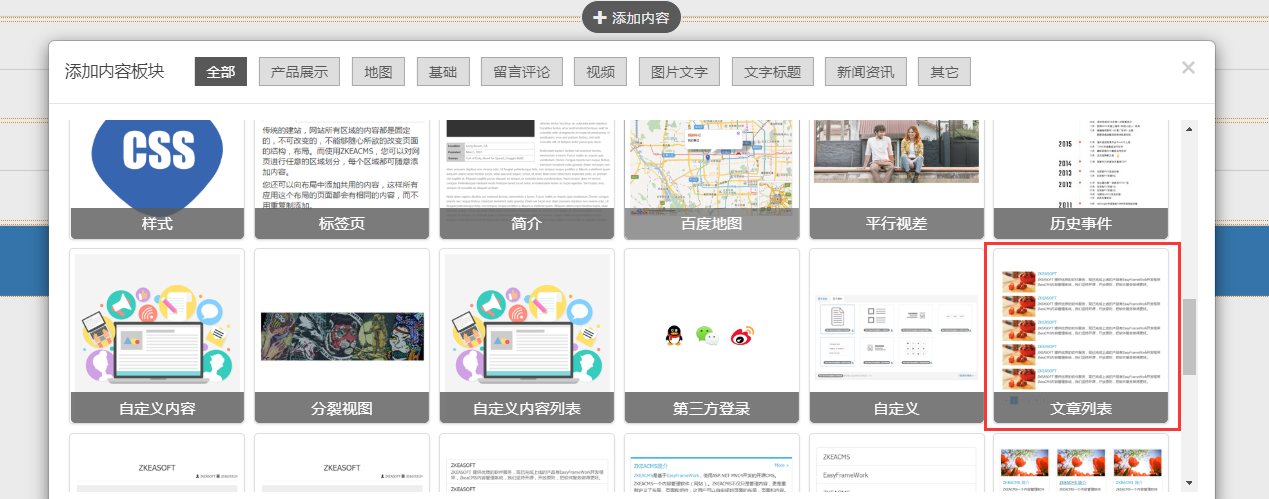Select the 文章列表 block

pyautogui.click(x=1081, y=336)
